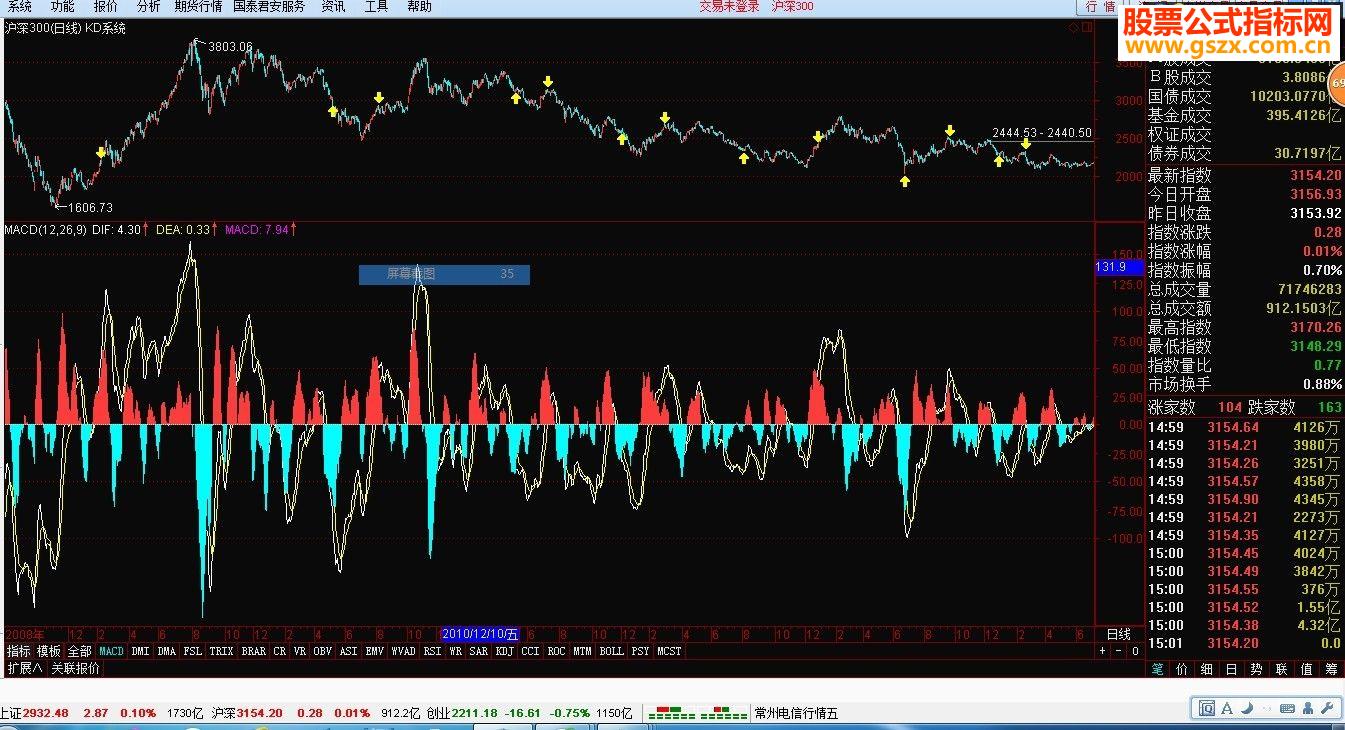Switch to the BRAR indicator
1345x730 pixels.
[x=254, y=651]
